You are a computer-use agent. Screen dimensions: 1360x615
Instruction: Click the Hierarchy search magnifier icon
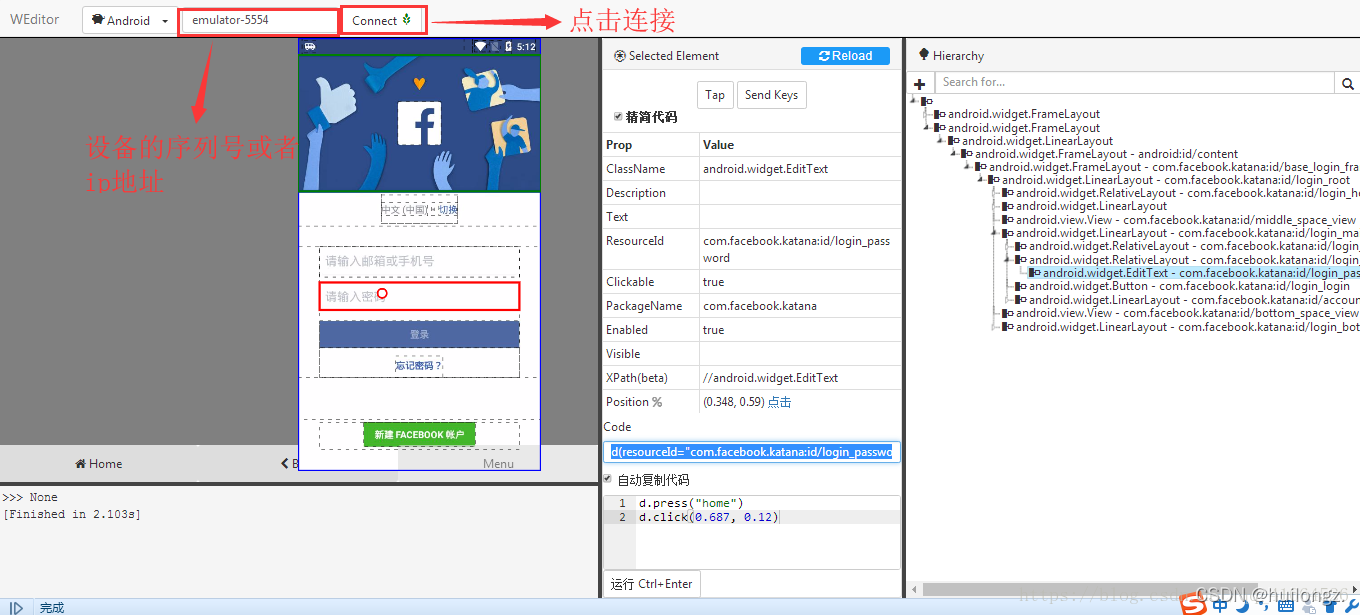point(1349,84)
